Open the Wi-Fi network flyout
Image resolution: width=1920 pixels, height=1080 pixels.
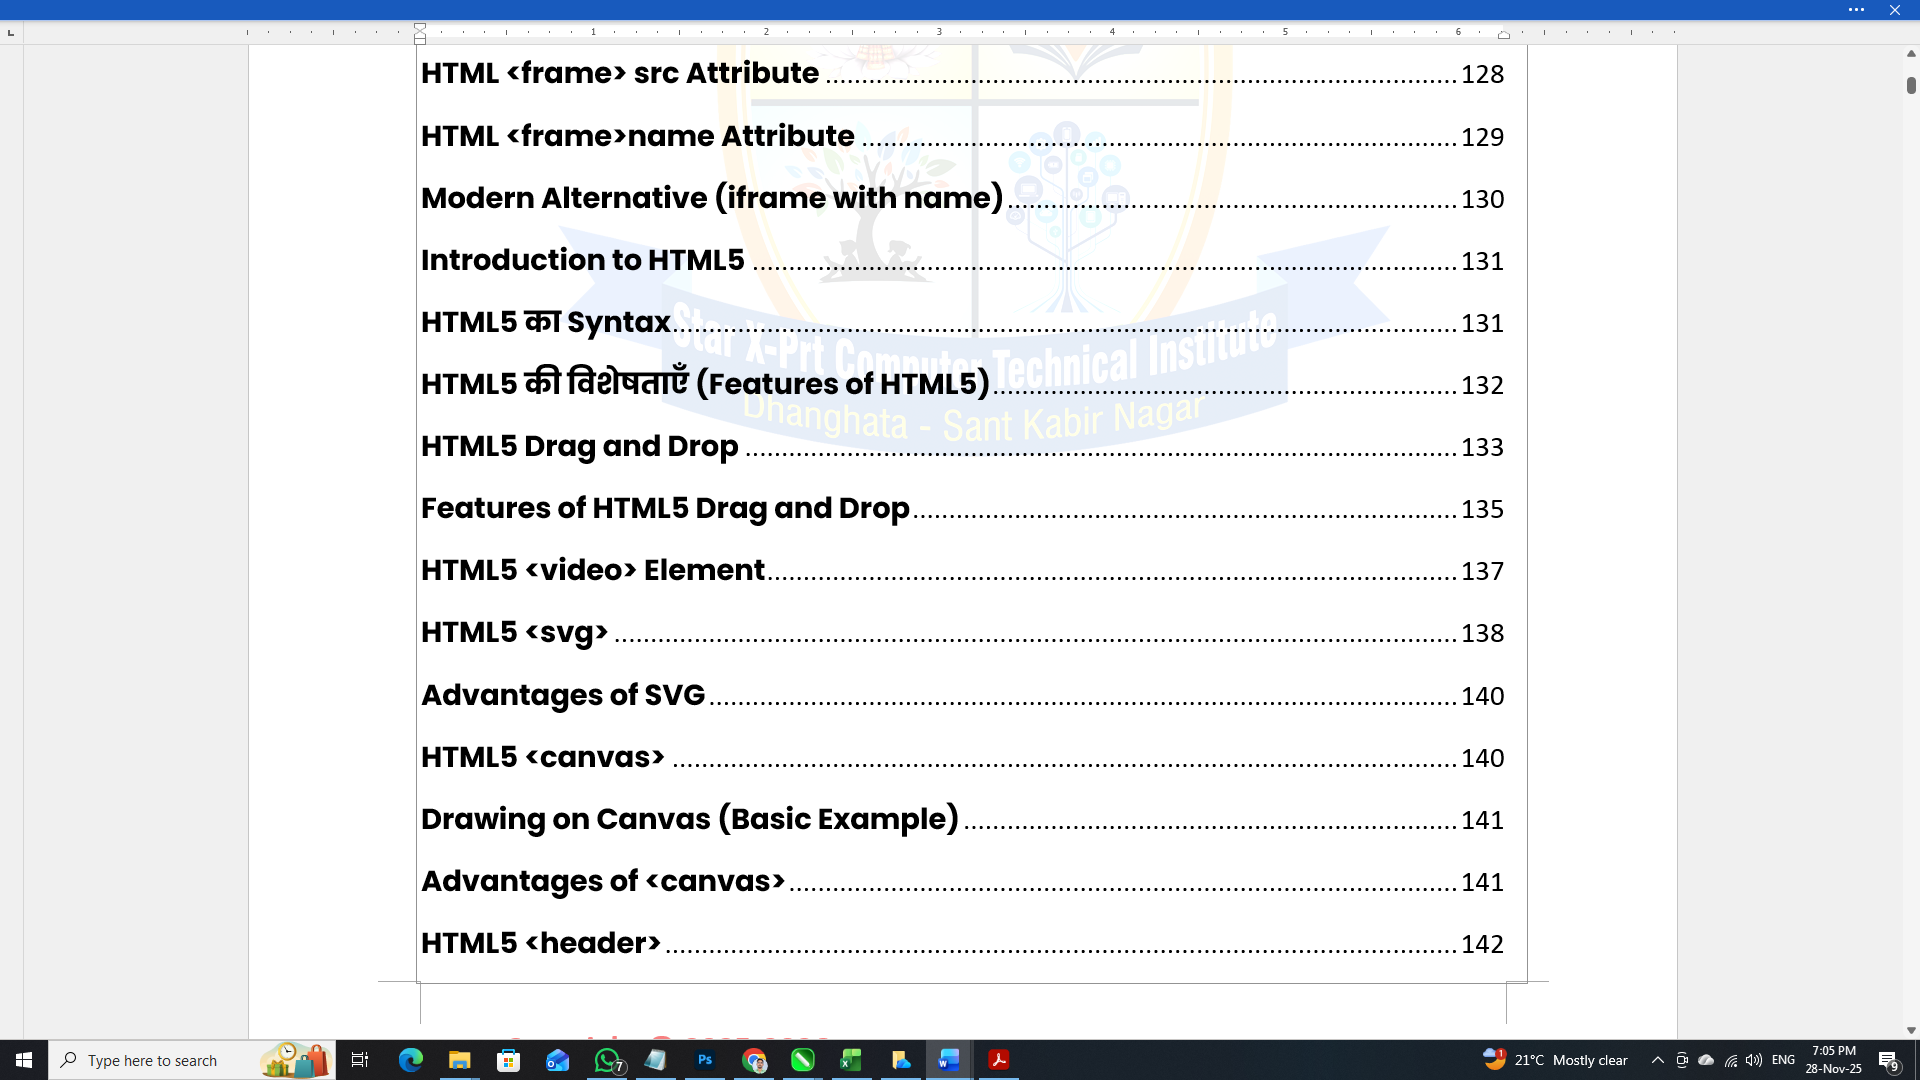1731,1060
